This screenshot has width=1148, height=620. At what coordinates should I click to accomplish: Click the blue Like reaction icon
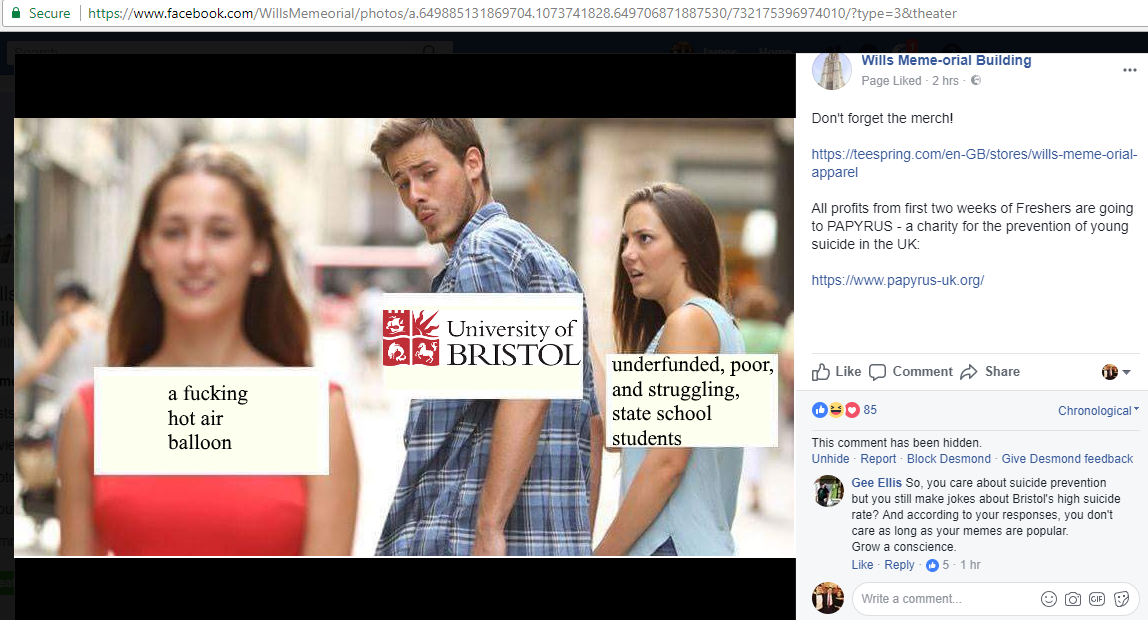point(819,410)
